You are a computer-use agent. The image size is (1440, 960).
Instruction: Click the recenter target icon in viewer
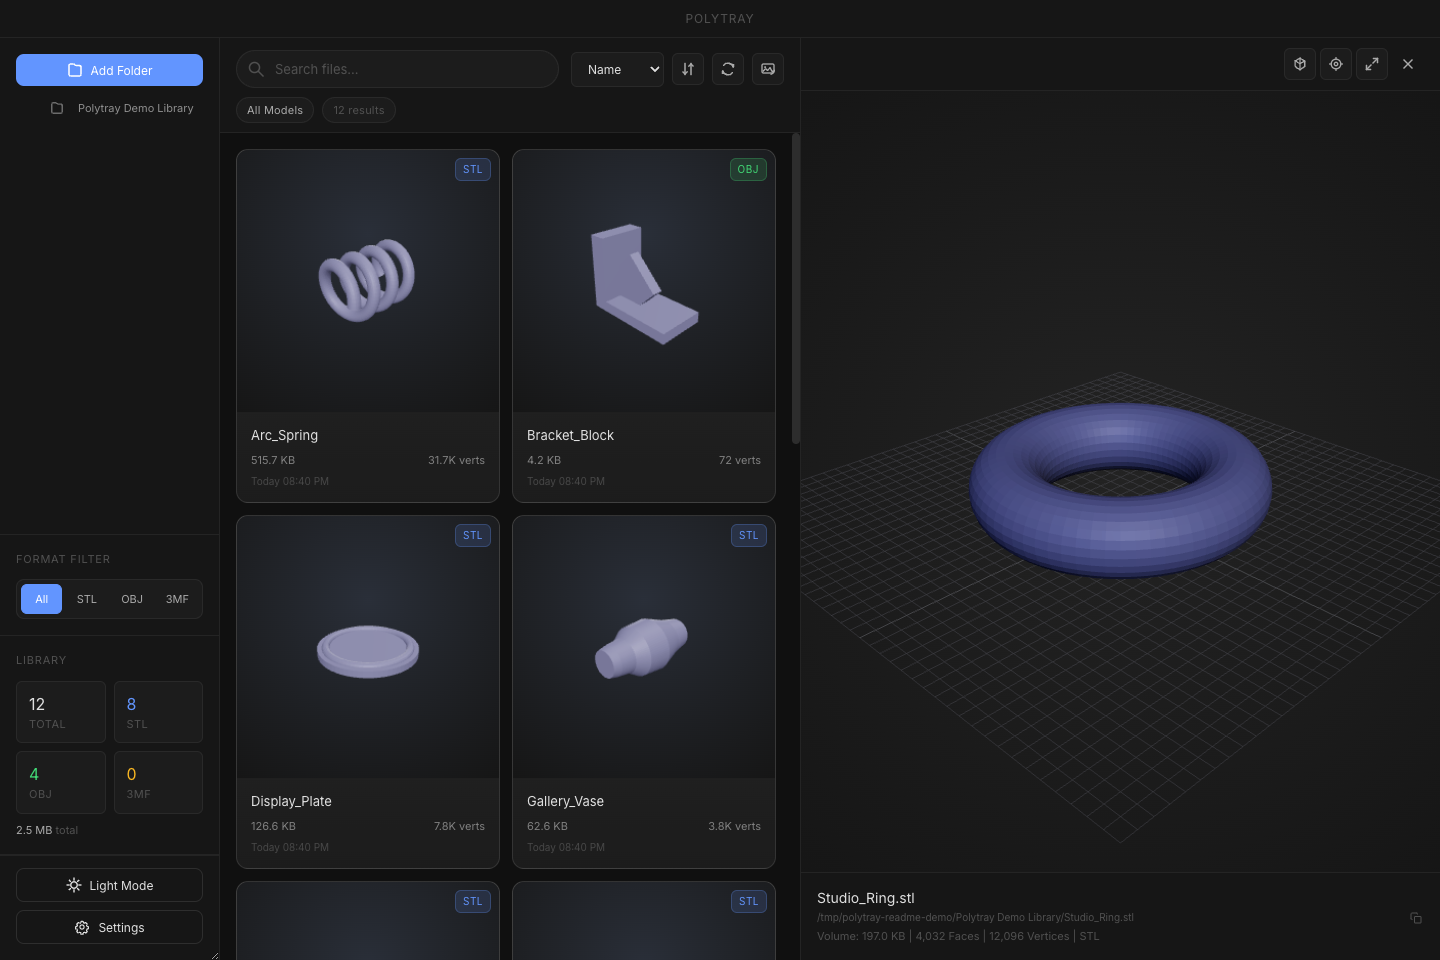click(1336, 64)
